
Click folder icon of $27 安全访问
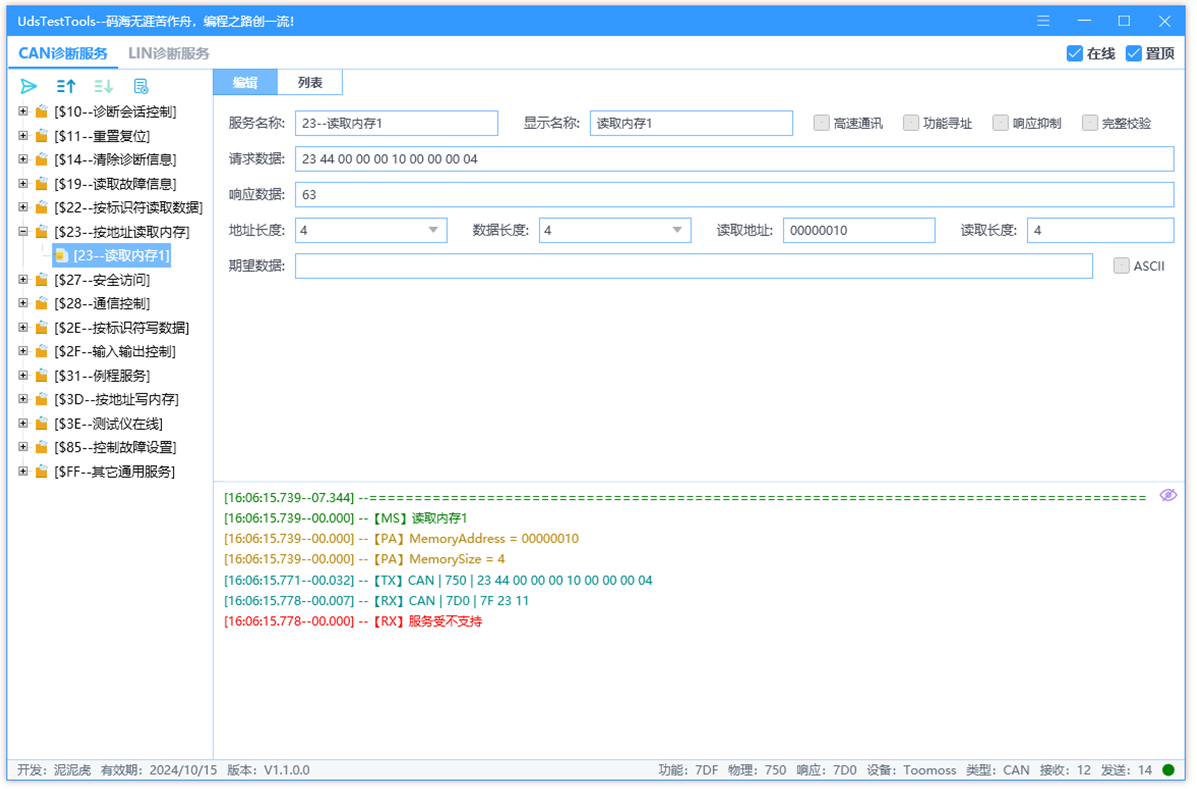point(42,280)
